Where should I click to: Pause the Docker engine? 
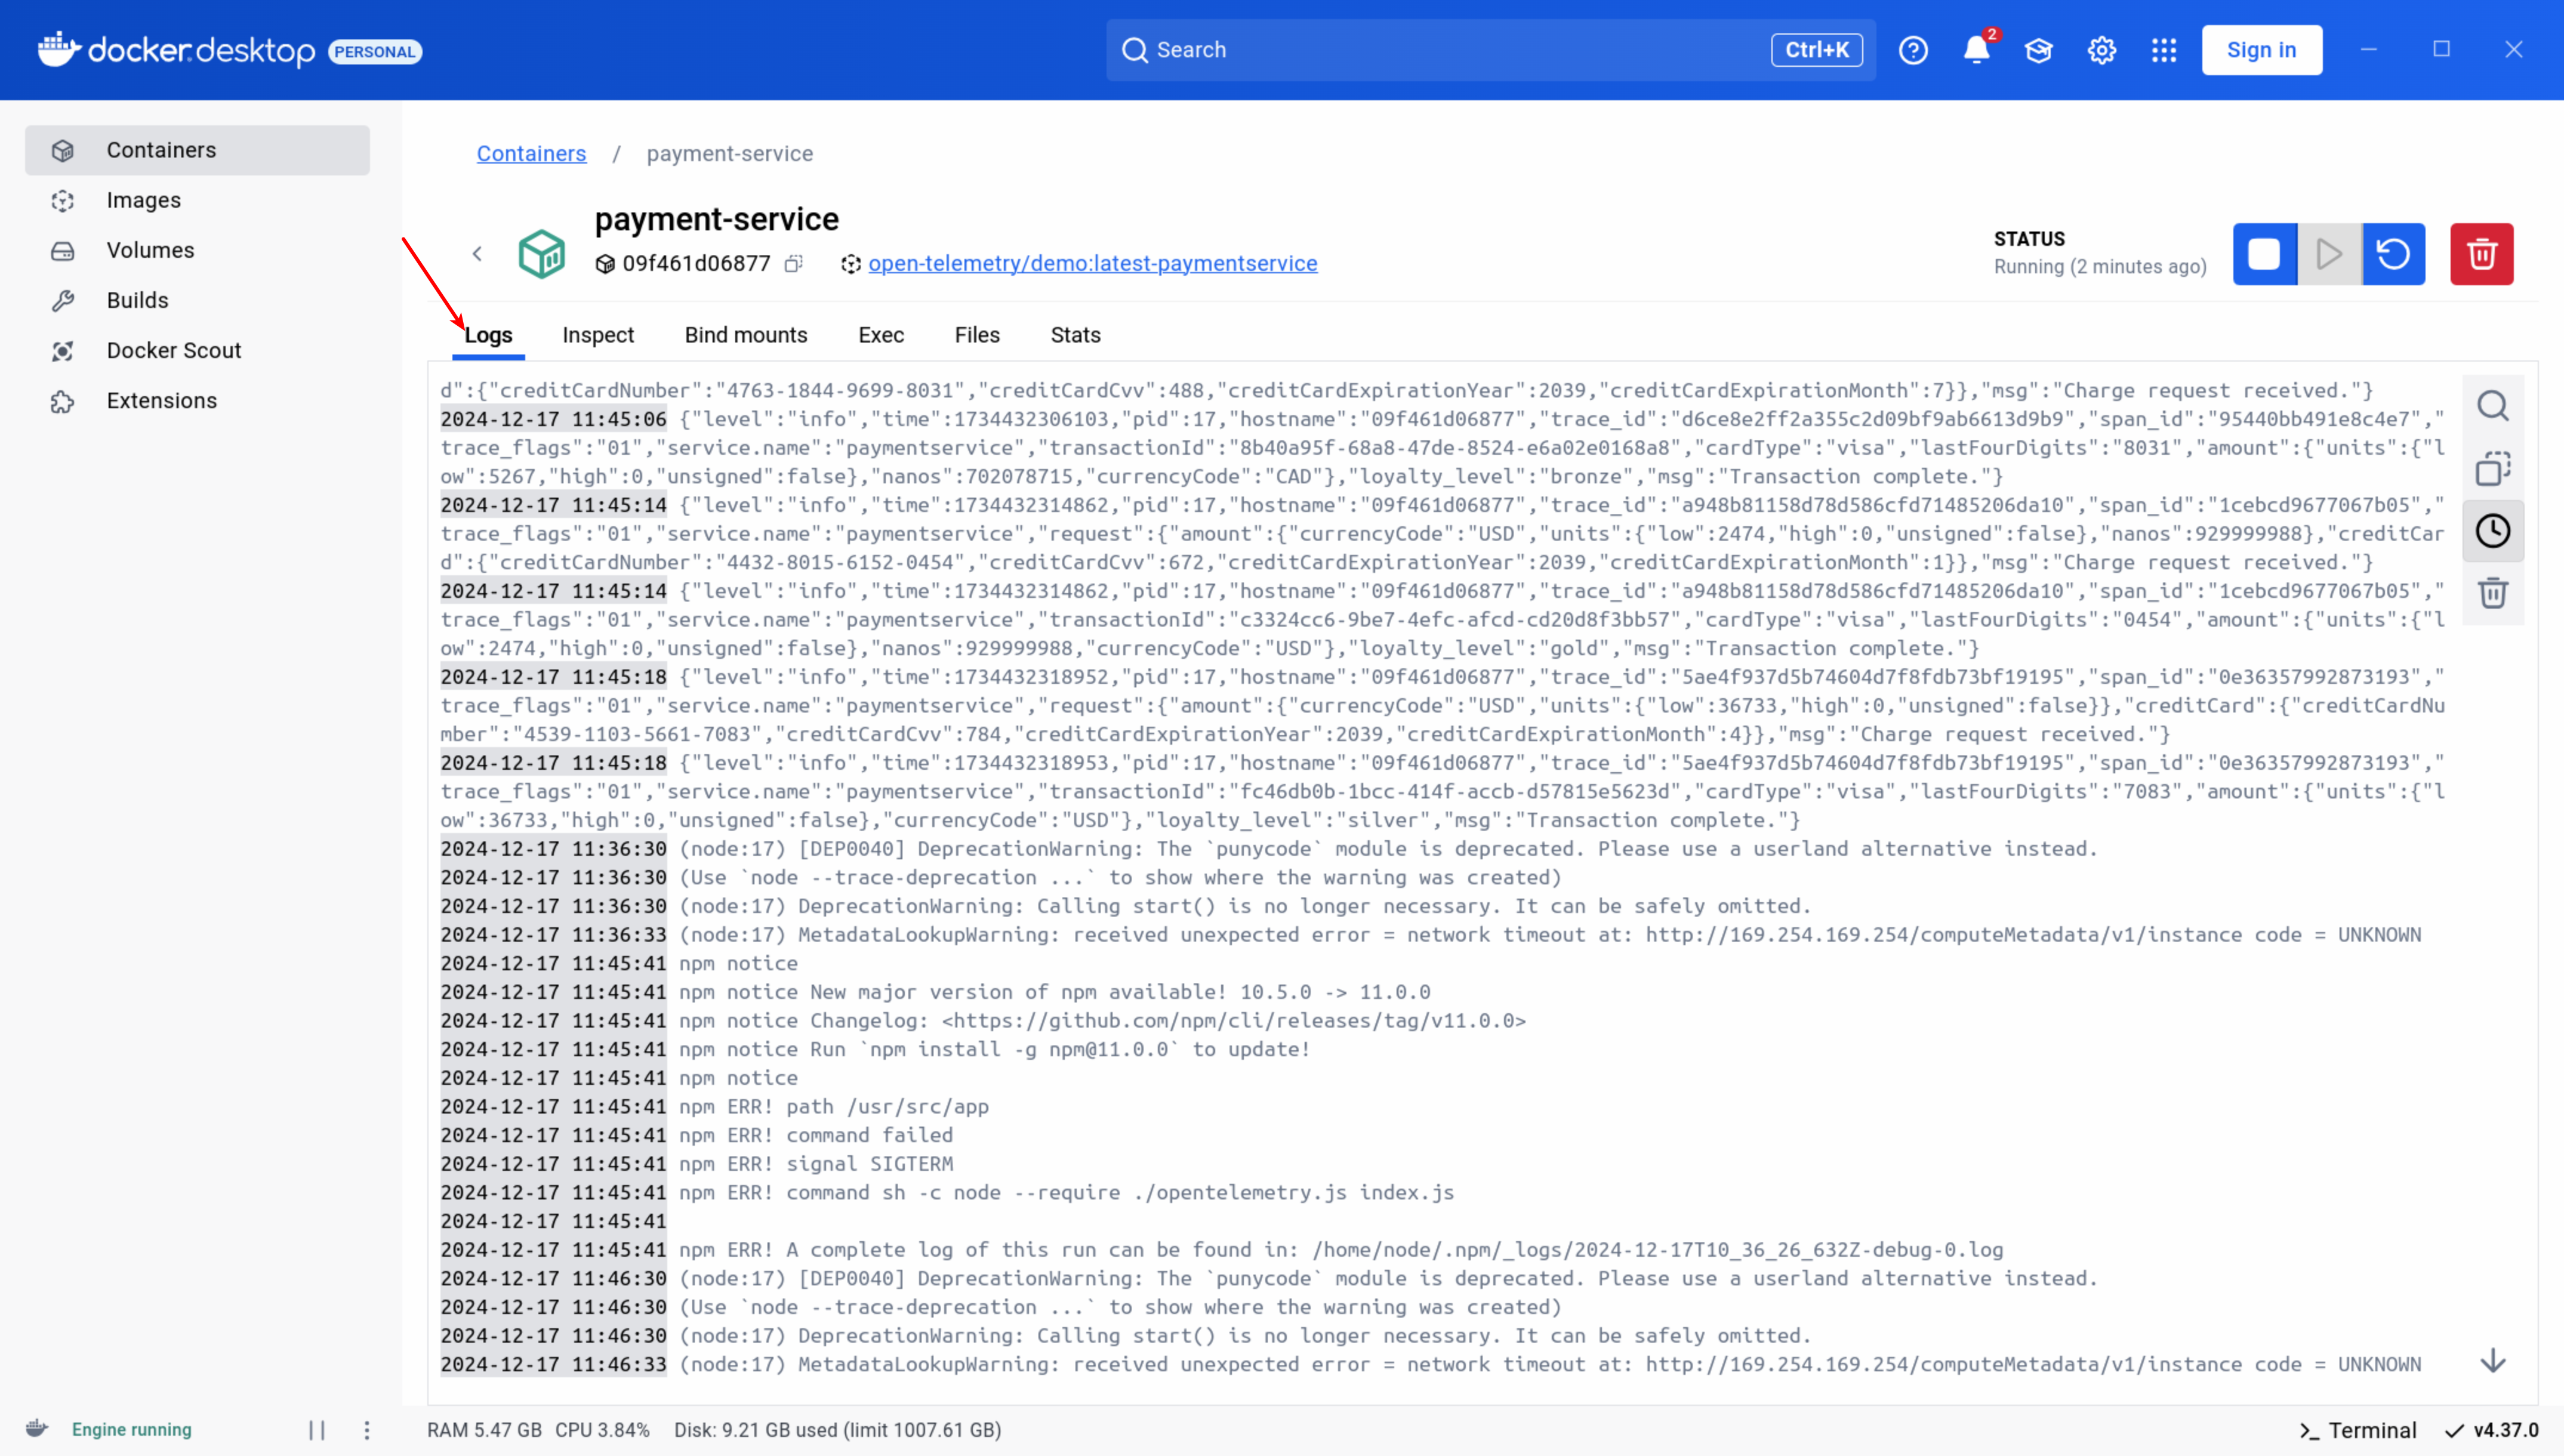pos(317,1430)
